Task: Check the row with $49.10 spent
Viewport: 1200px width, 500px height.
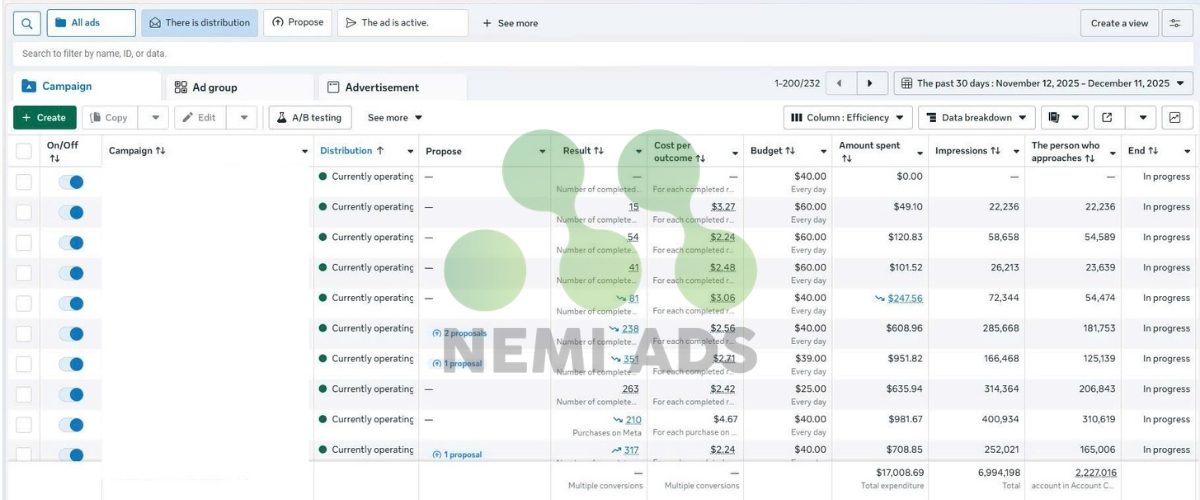Action: (24, 212)
